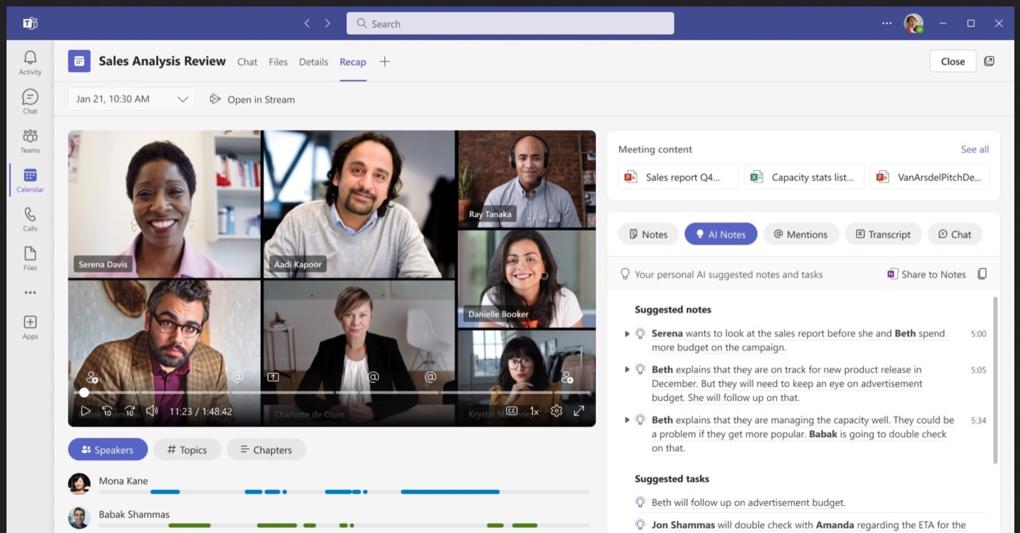Select the Recap tab

pos(353,62)
